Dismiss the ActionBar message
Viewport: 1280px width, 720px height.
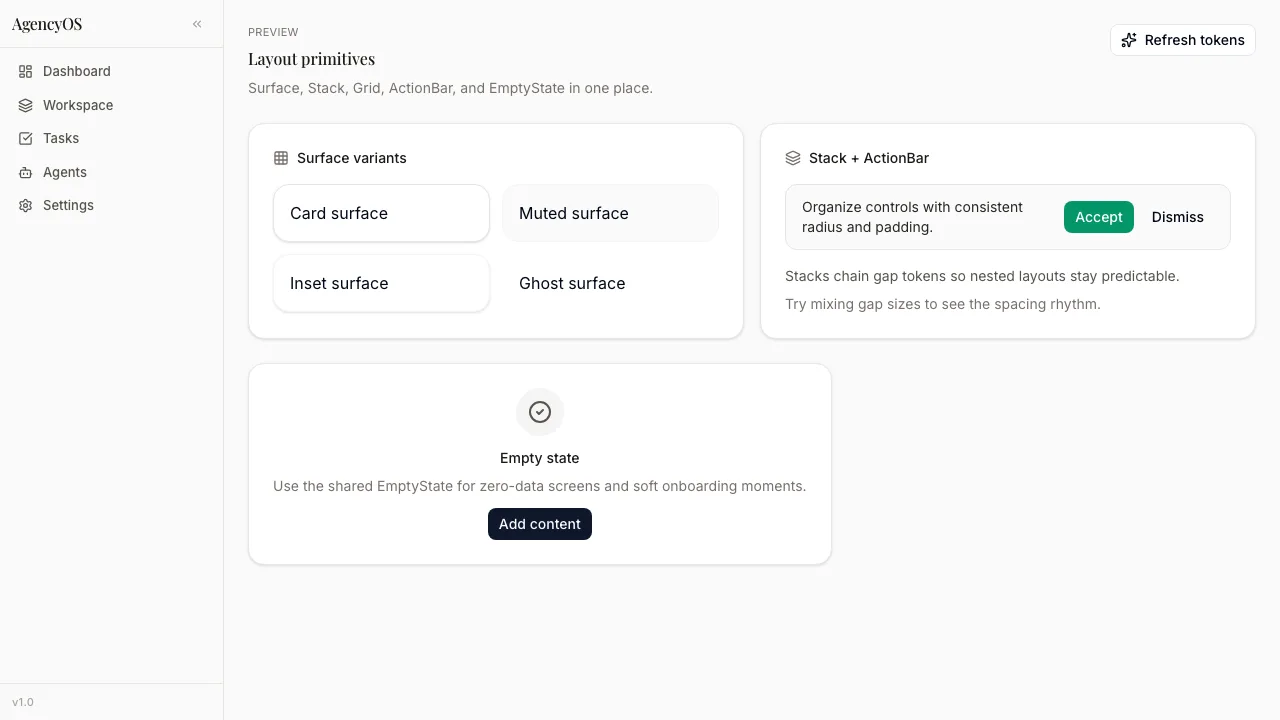pyautogui.click(x=1177, y=217)
